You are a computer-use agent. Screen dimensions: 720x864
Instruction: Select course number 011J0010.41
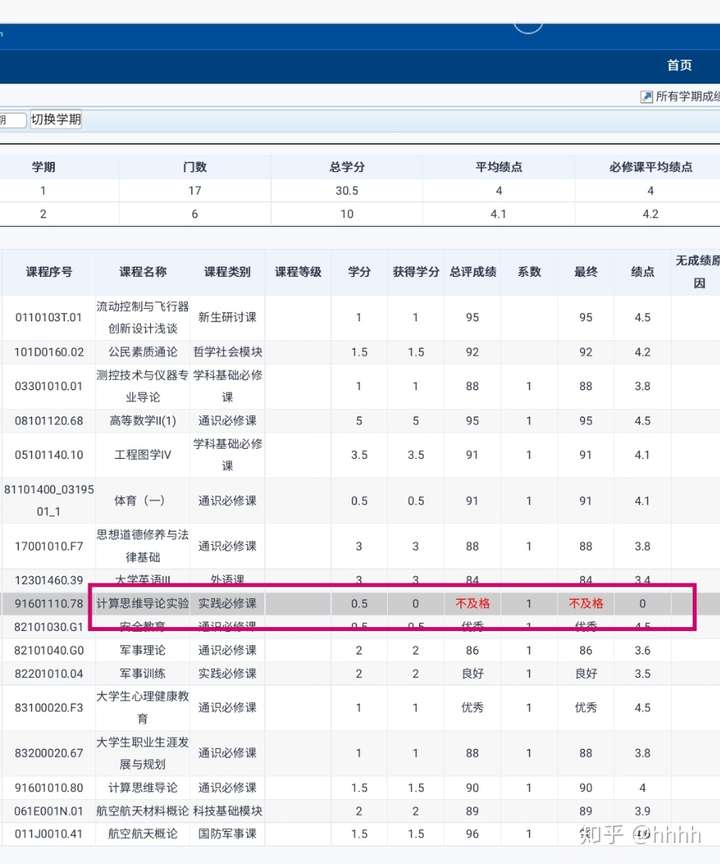pyautogui.click(x=48, y=834)
